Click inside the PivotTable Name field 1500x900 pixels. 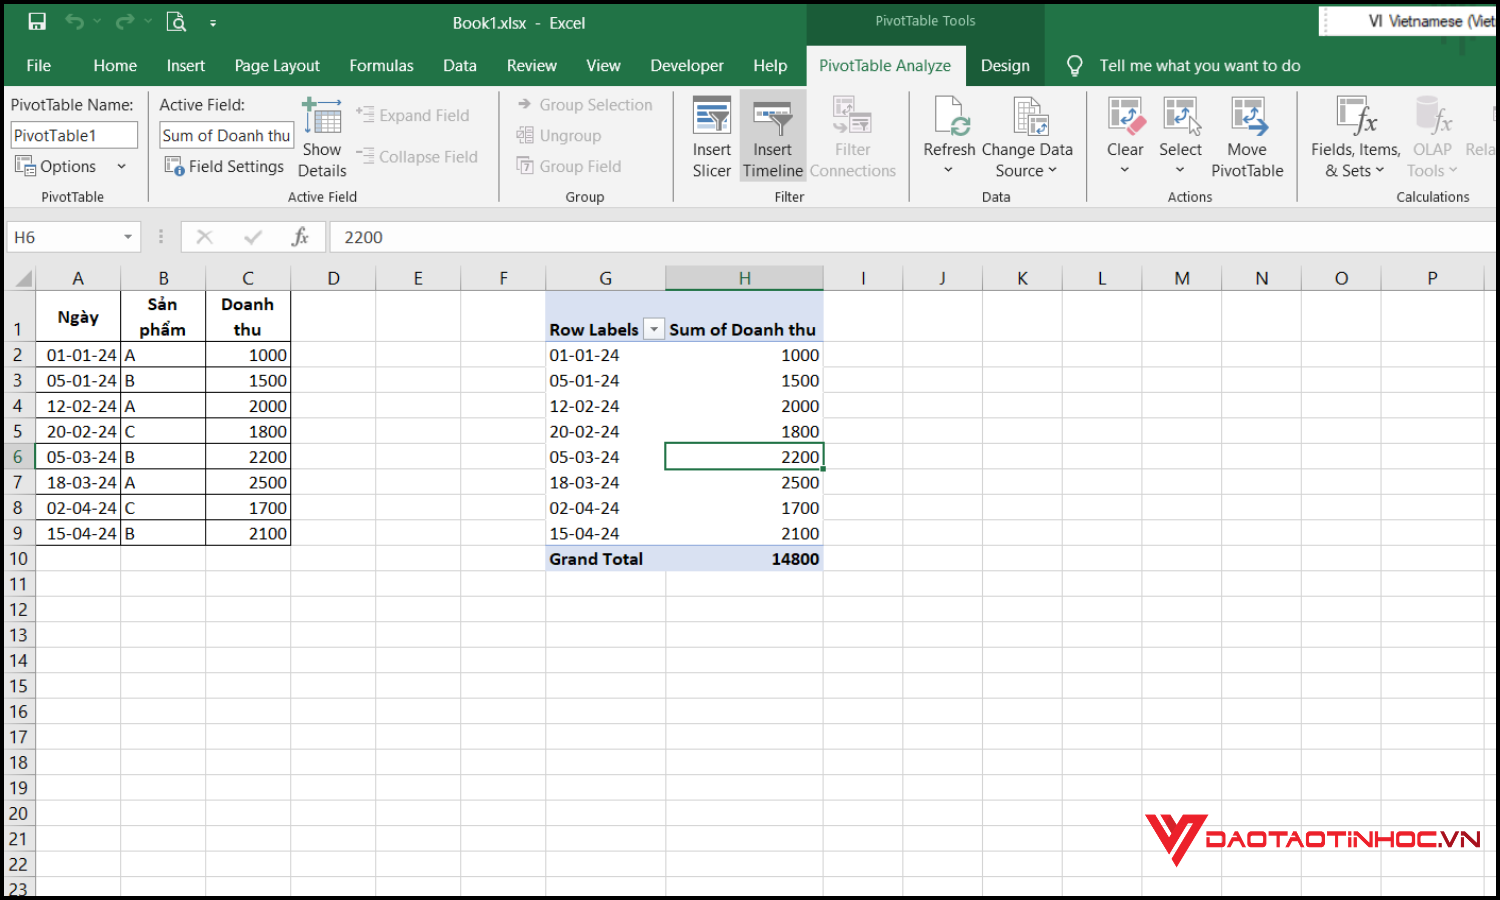pos(73,134)
